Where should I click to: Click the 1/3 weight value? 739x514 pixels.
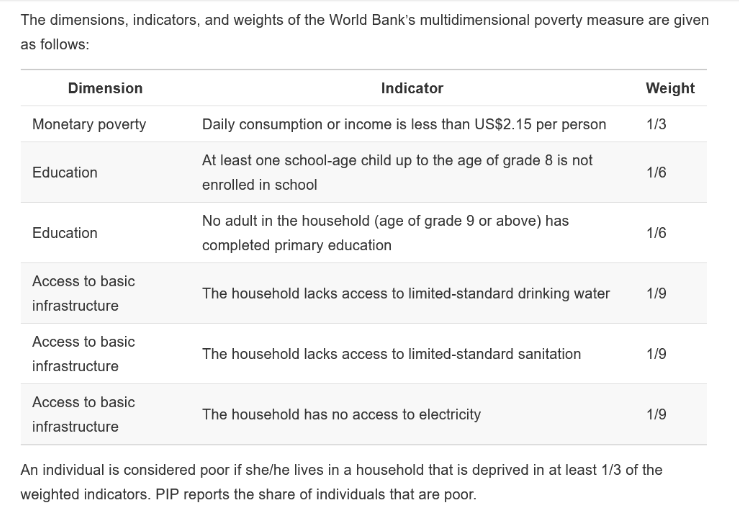click(656, 124)
